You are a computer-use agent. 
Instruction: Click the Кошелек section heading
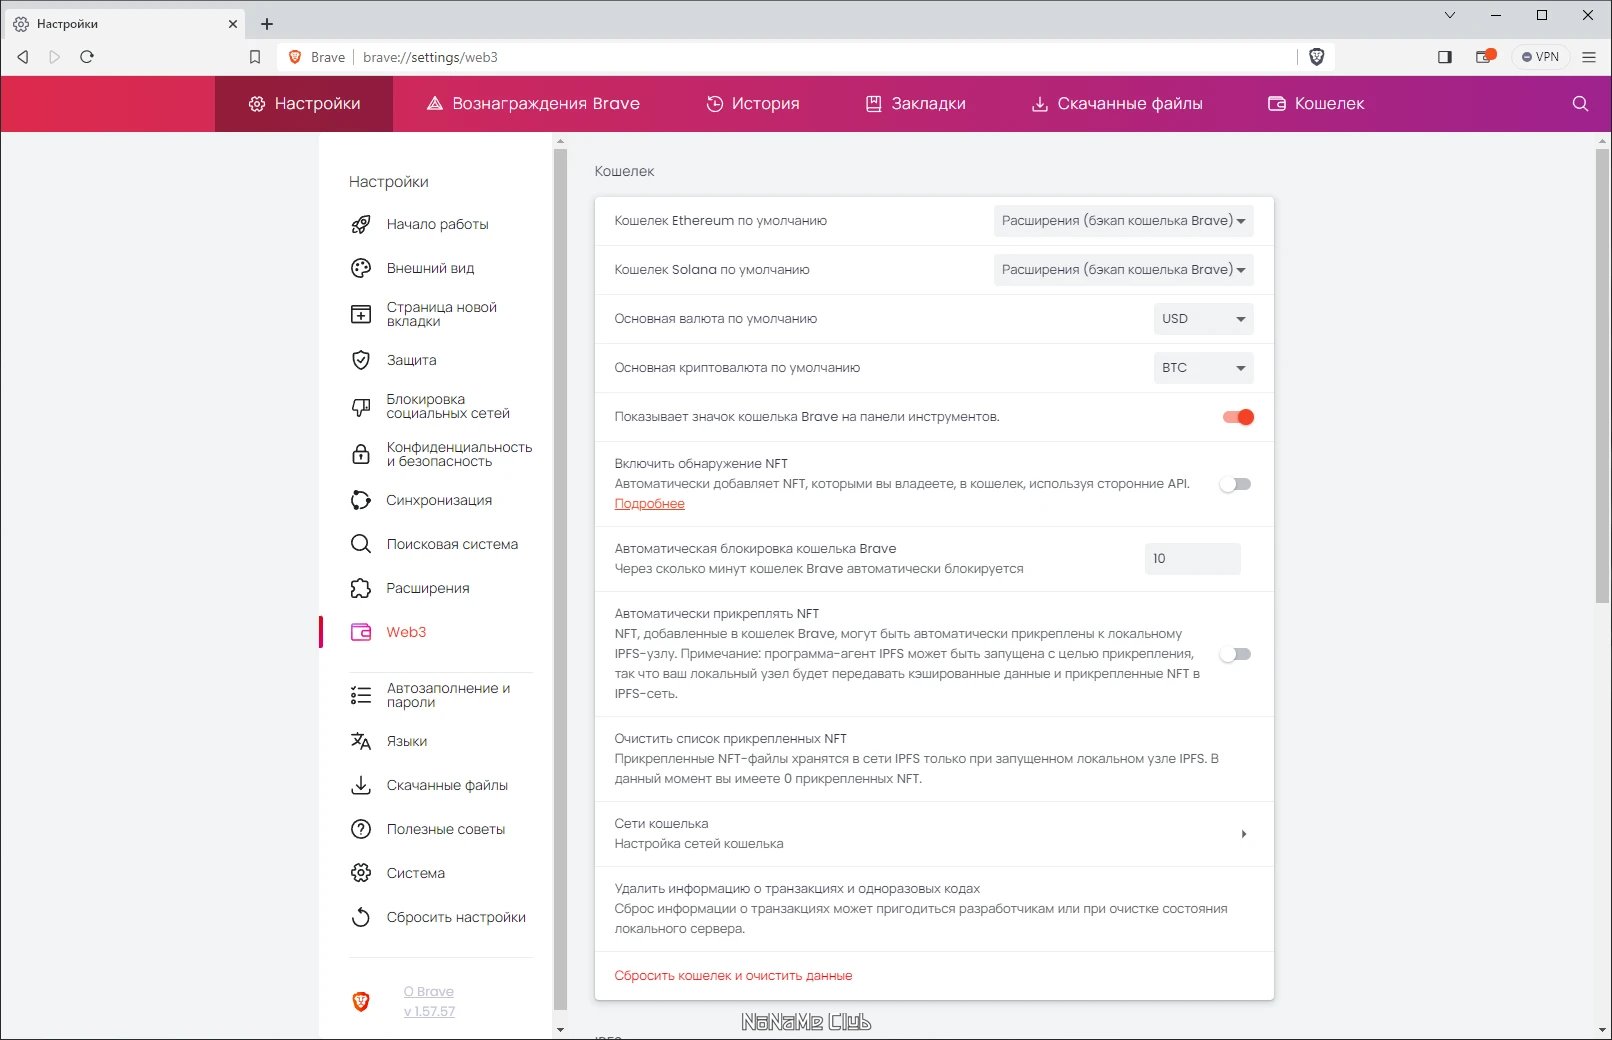(x=624, y=171)
